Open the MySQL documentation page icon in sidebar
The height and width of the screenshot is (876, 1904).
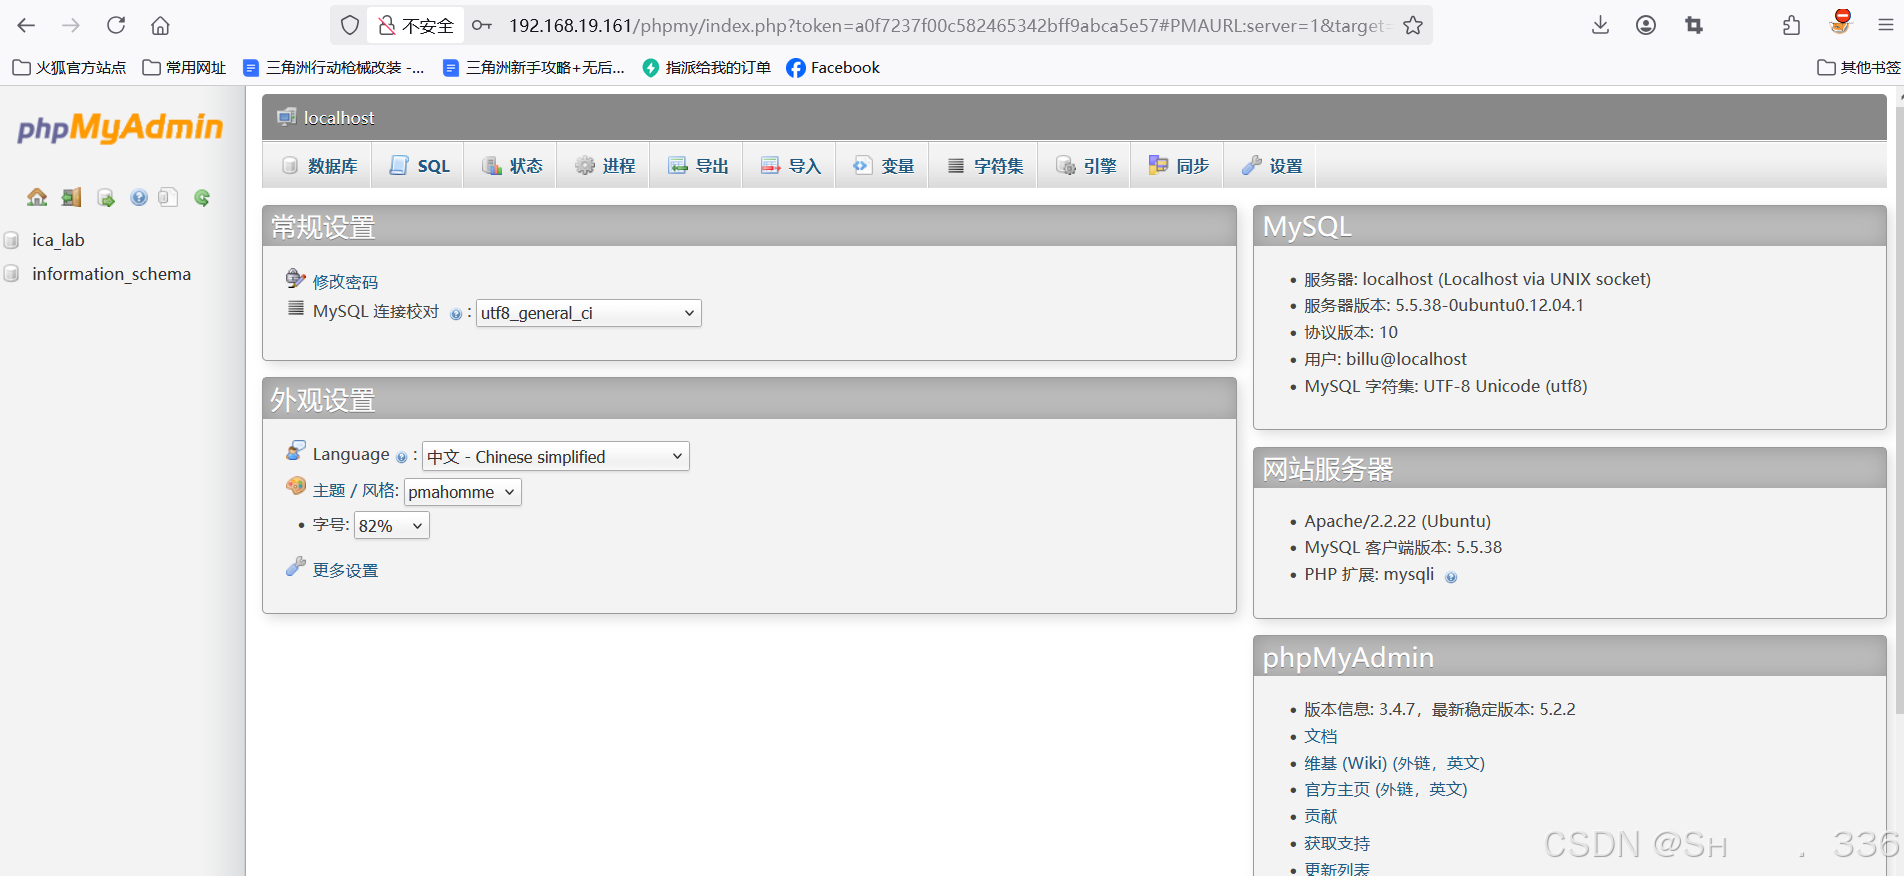[168, 197]
